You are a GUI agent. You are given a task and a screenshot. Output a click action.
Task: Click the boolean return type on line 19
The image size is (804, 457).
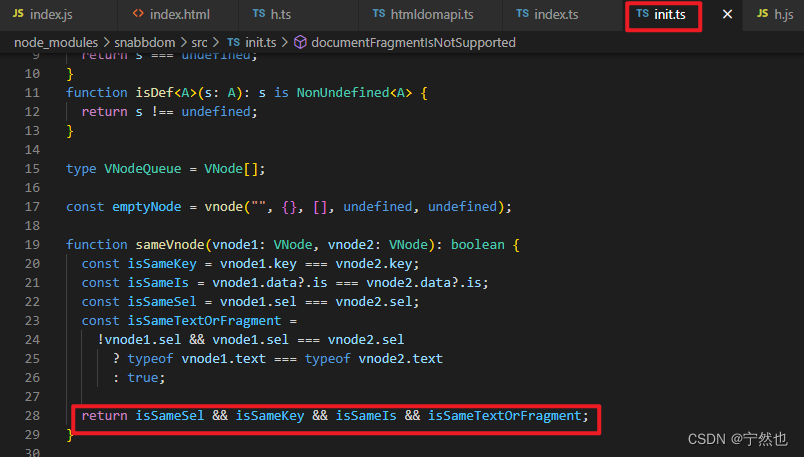[477, 245]
